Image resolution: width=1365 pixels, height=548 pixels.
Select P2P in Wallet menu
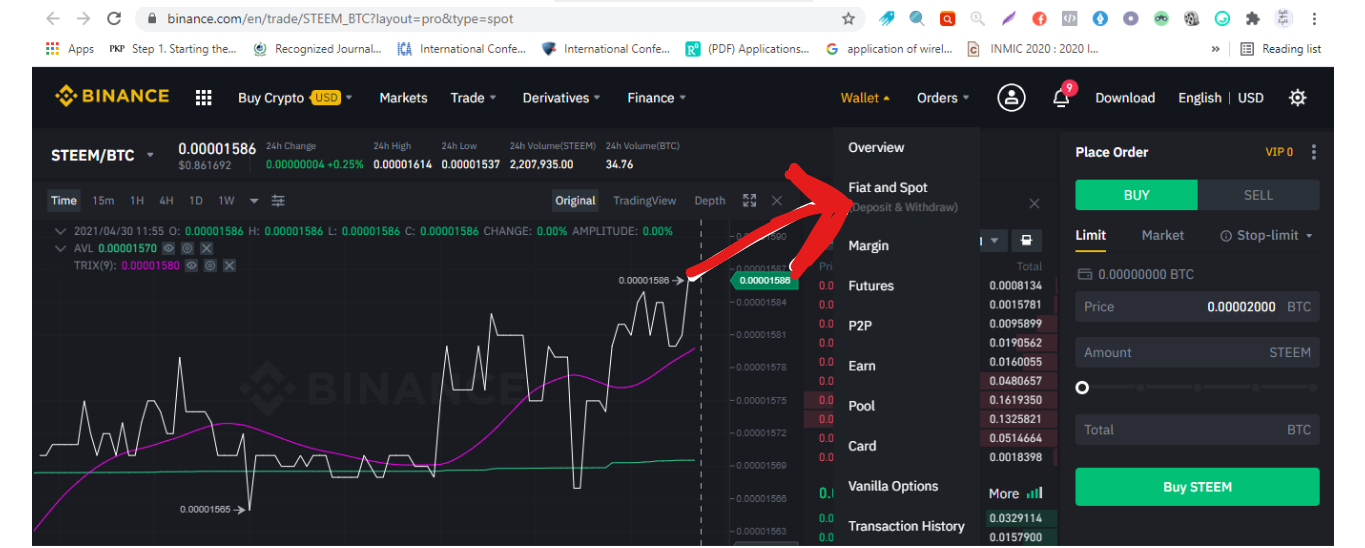point(860,325)
